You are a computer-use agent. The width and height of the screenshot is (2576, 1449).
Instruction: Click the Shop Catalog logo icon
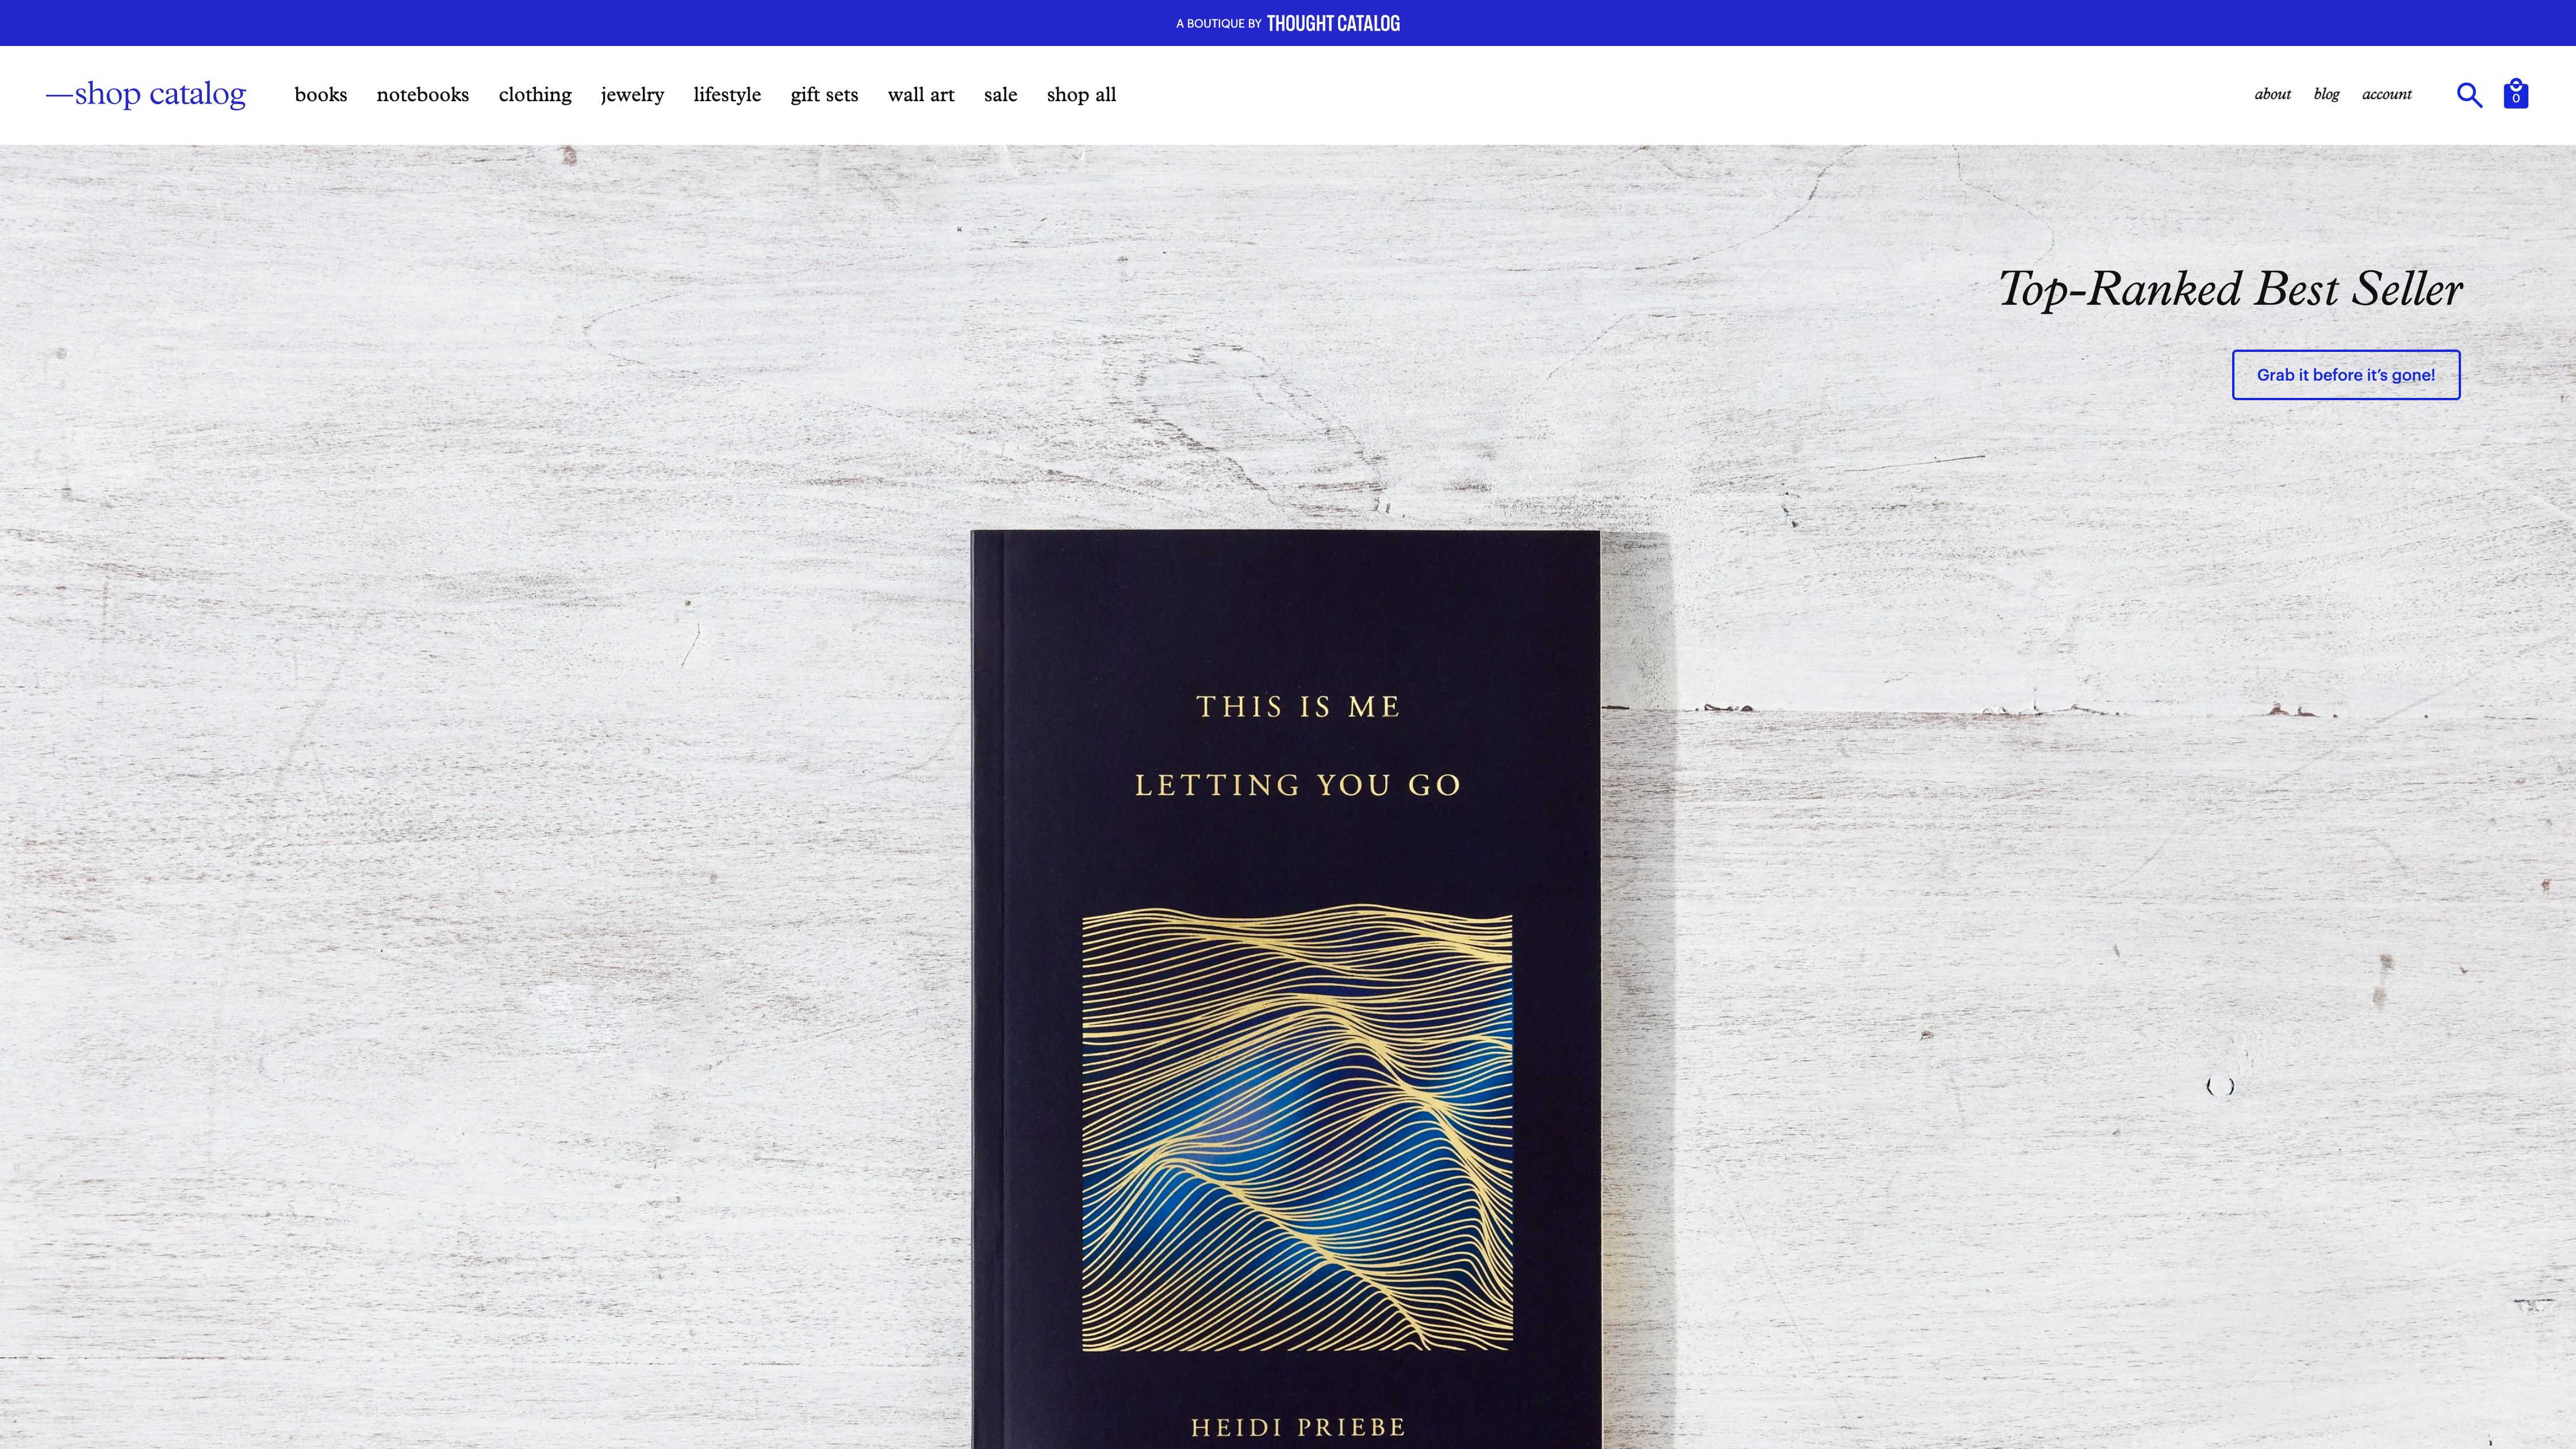point(145,94)
